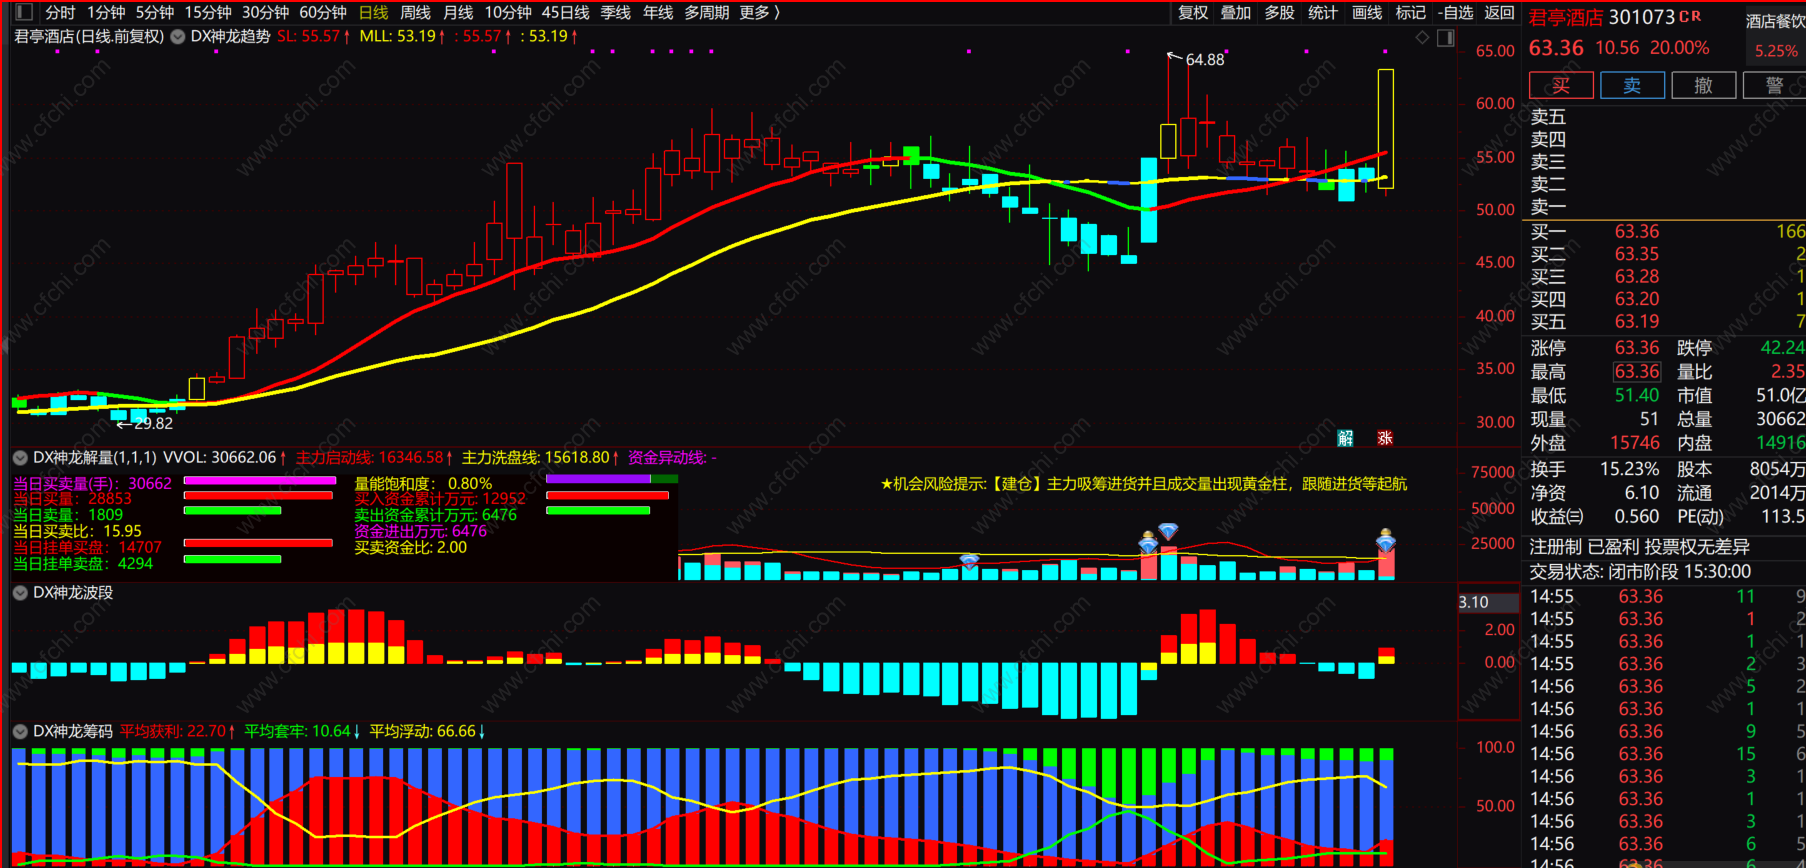Select the 30分钟 period
This screenshot has height=868, width=1806.
point(266,12)
